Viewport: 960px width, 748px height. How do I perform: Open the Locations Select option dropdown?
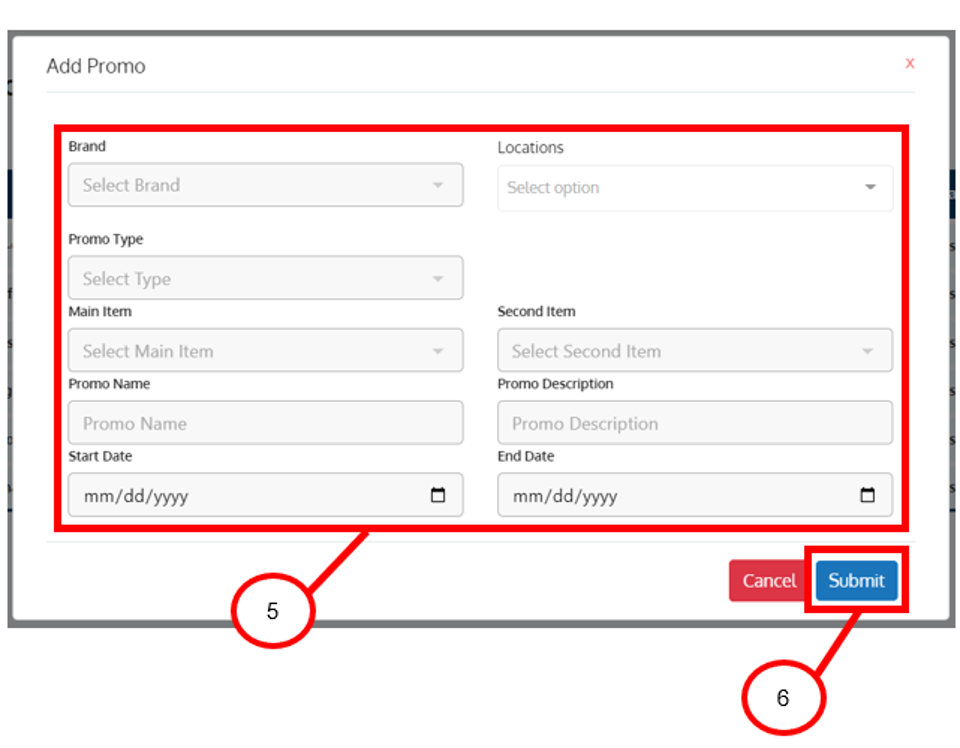tap(695, 188)
